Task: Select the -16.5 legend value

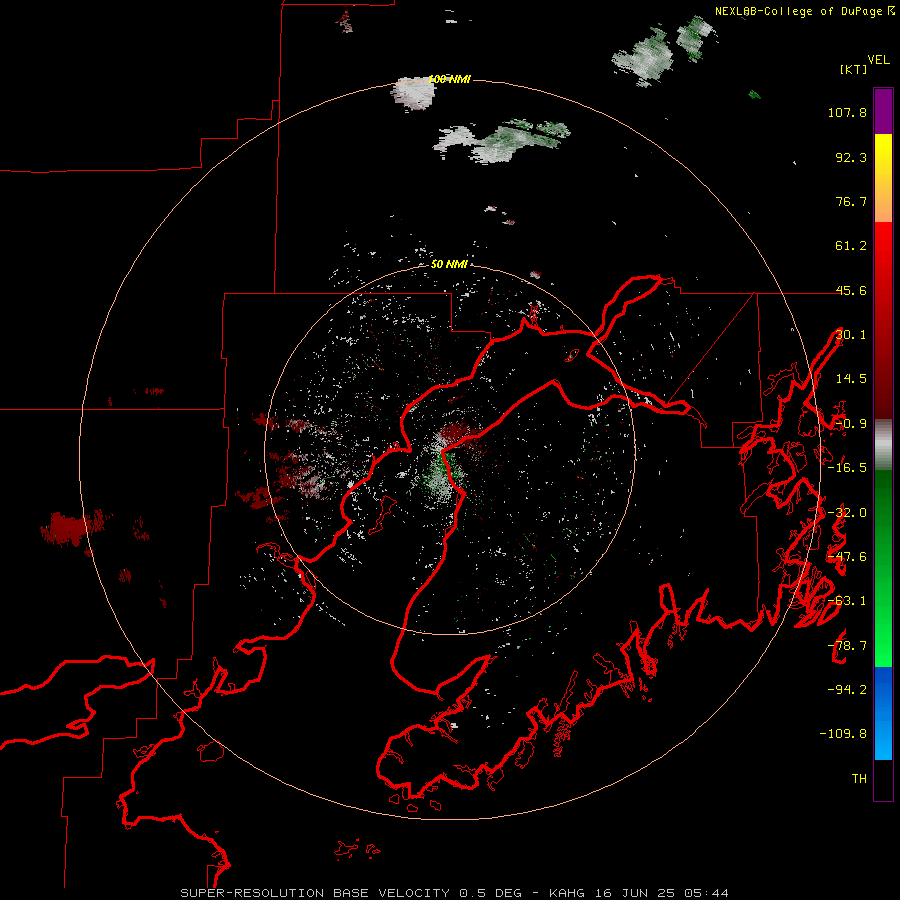Action: (847, 468)
